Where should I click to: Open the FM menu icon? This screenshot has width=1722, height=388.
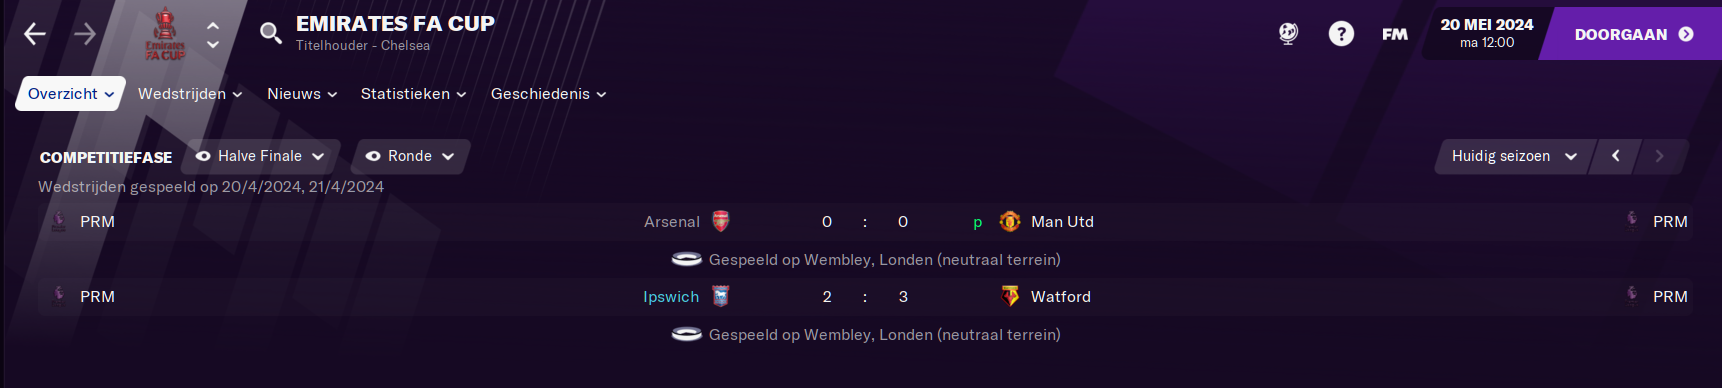tap(1395, 34)
